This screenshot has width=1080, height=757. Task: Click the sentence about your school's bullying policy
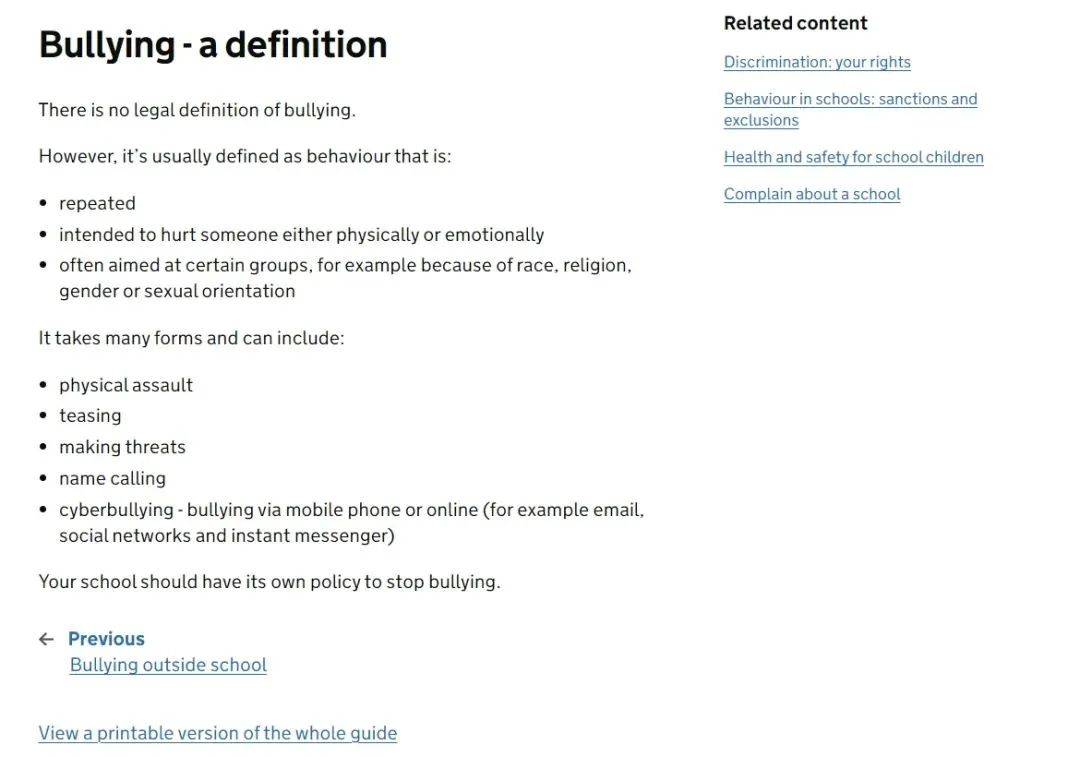(269, 582)
